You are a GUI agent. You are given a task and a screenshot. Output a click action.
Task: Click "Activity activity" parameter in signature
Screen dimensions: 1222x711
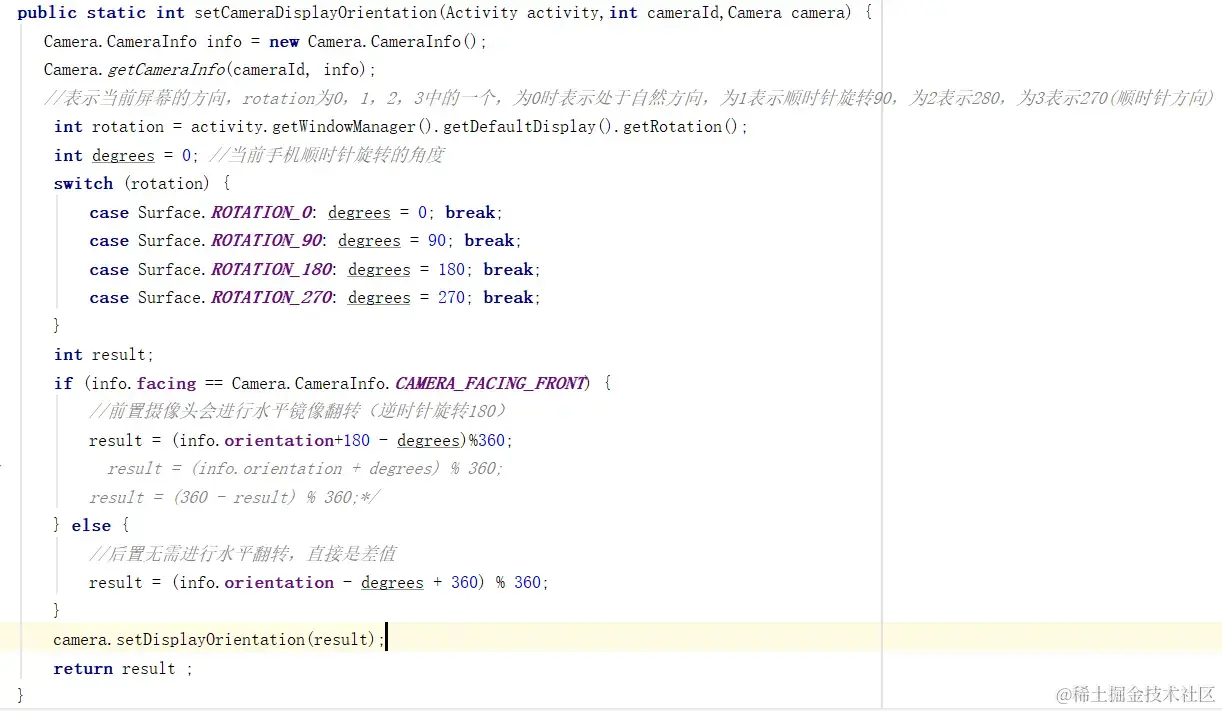[x=522, y=13]
